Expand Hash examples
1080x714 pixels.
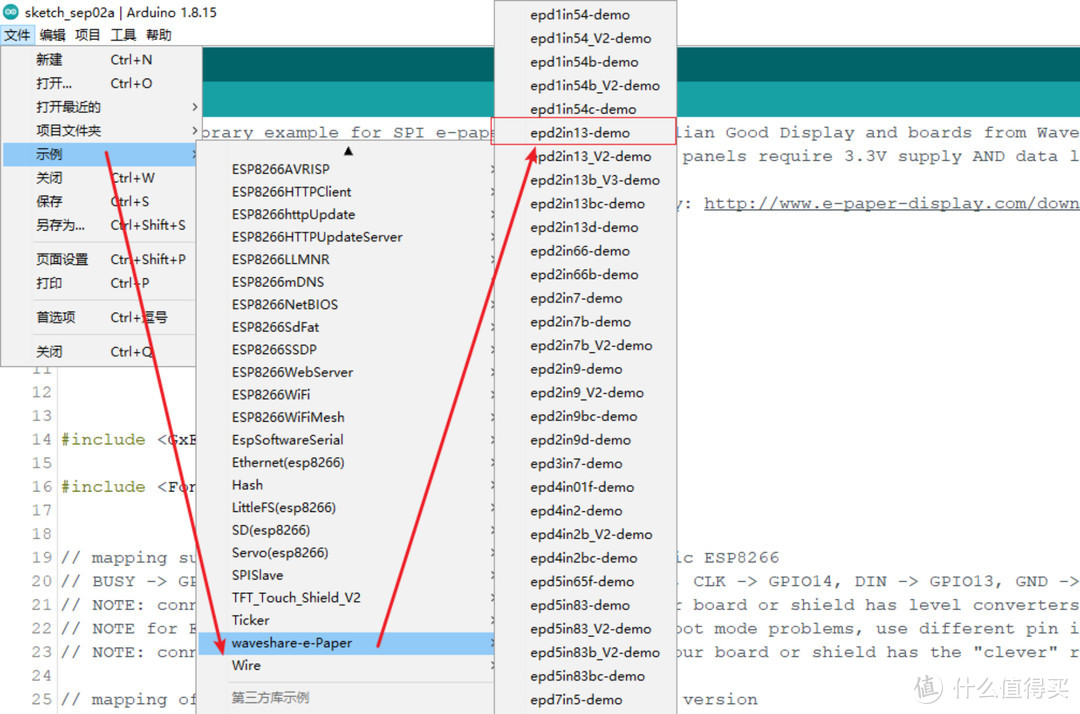coord(346,485)
